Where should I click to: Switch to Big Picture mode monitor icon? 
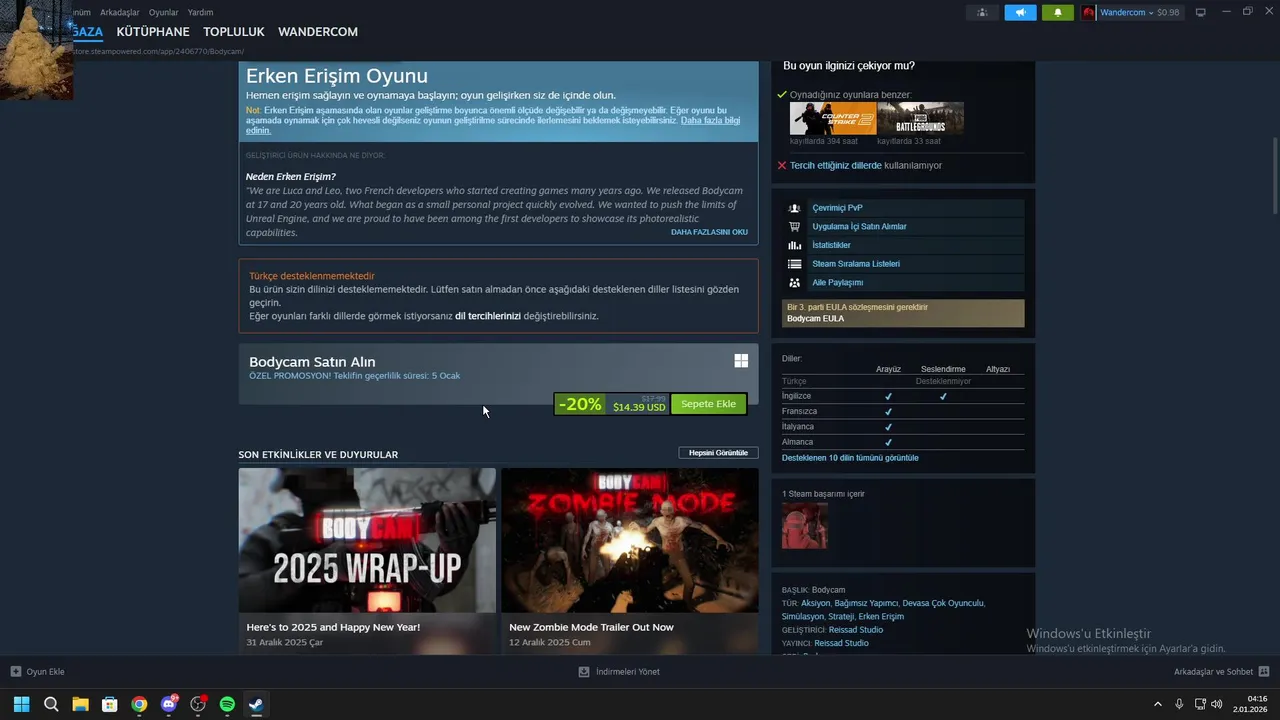(x=1201, y=12)
